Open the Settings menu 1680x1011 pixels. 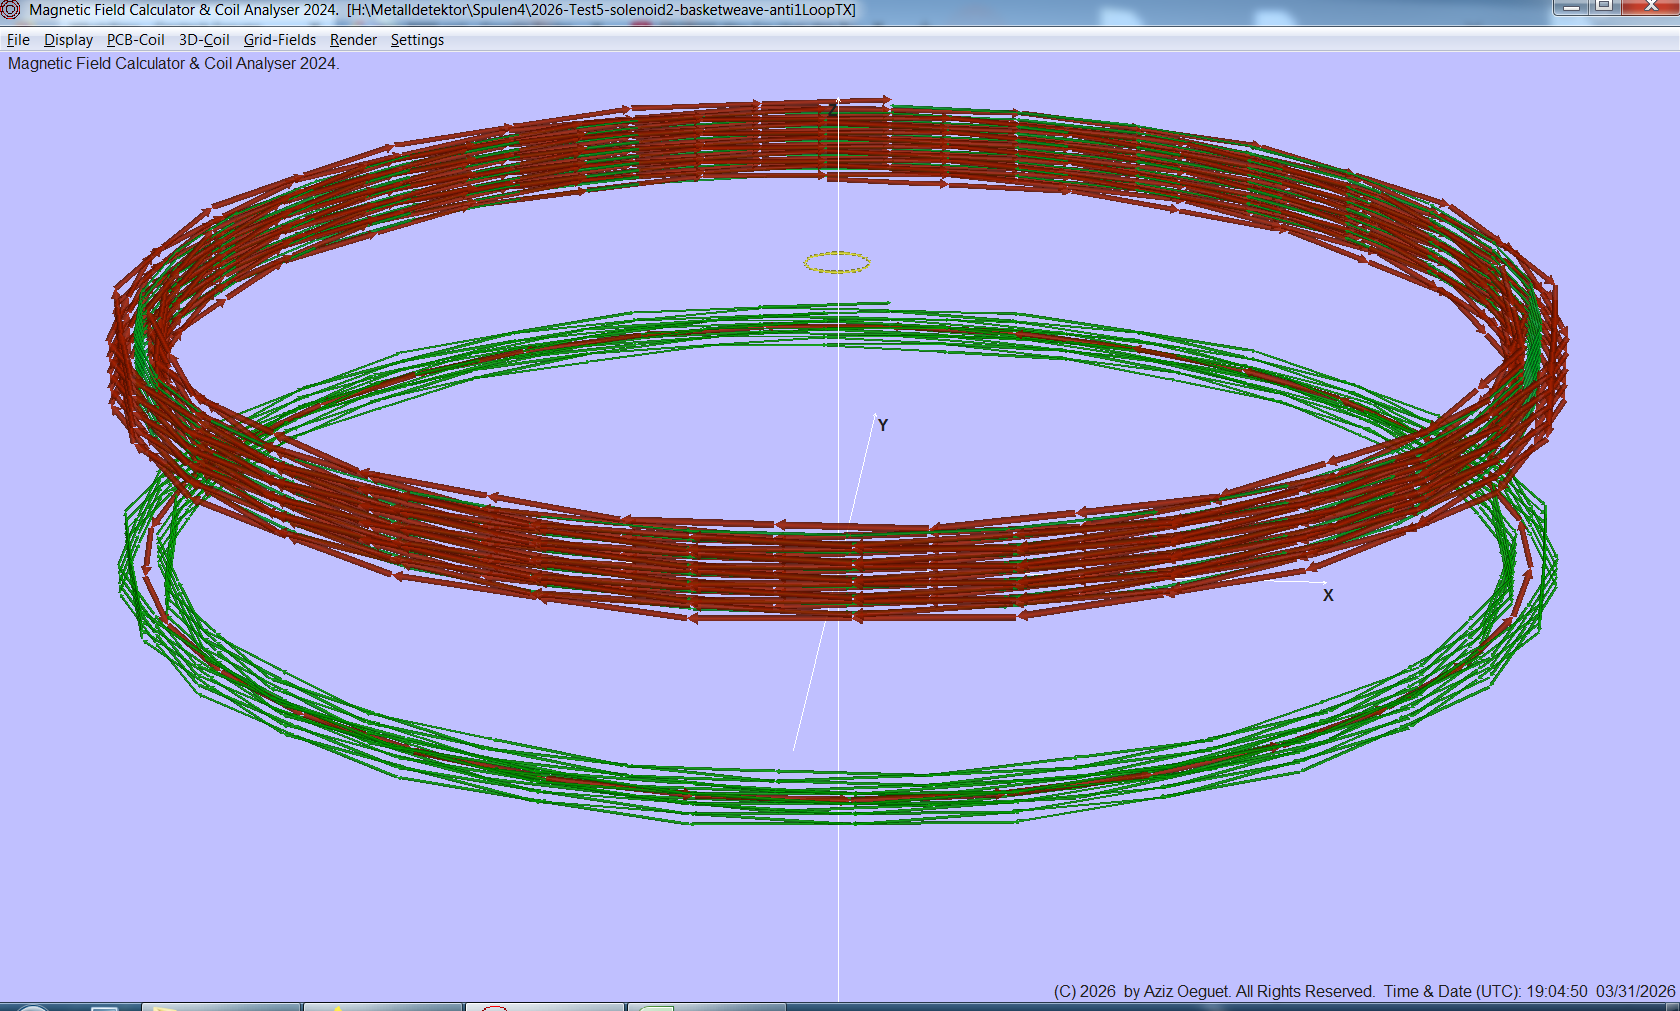(x=417, y=40)
